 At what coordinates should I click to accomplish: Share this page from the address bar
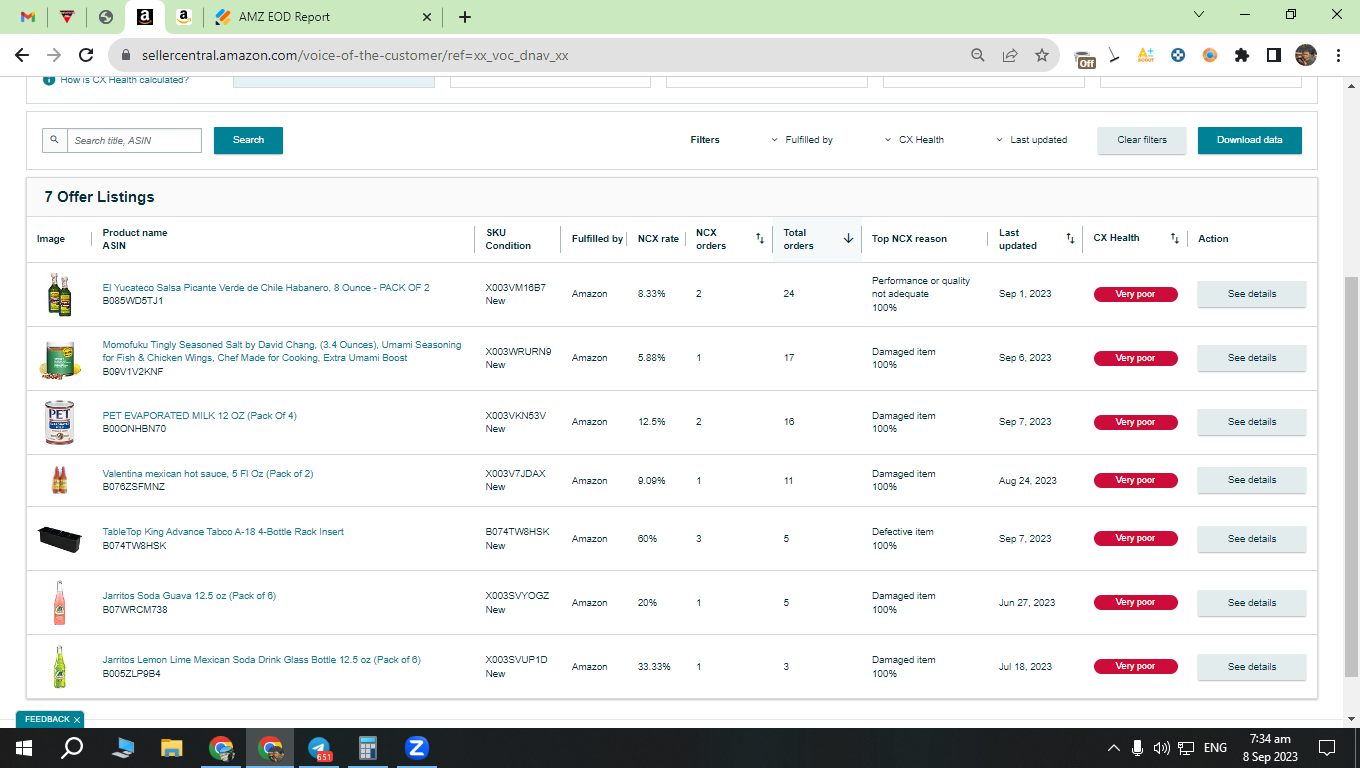(1010, 56)
